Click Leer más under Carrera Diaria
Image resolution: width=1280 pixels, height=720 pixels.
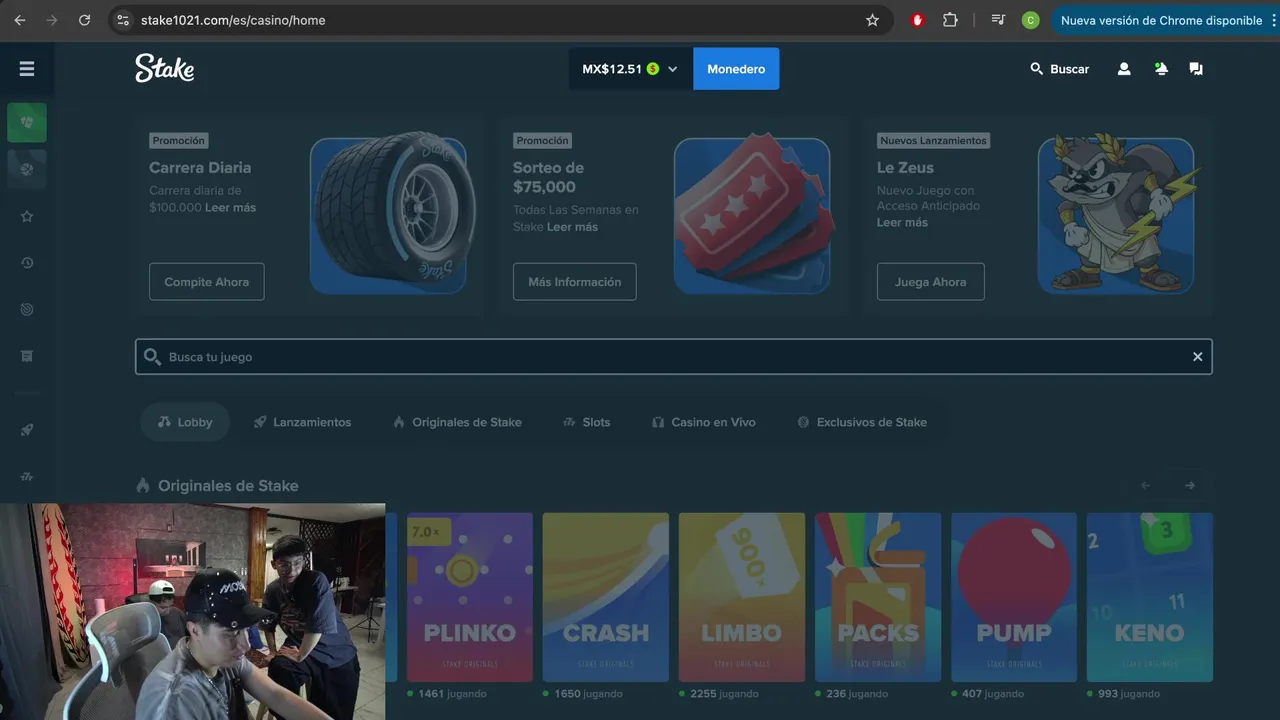pyautogui.click(x=230, y=207)
